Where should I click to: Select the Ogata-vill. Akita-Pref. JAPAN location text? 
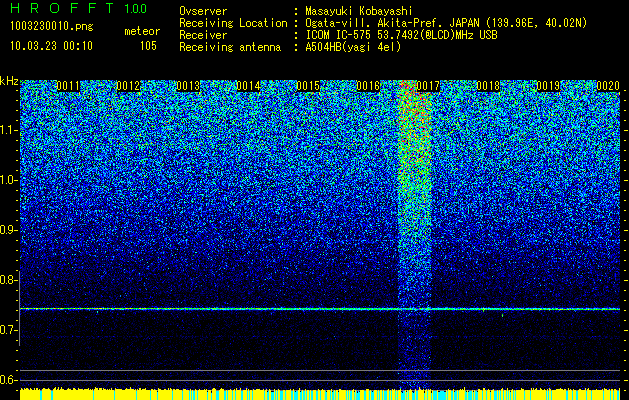point(446,23)
